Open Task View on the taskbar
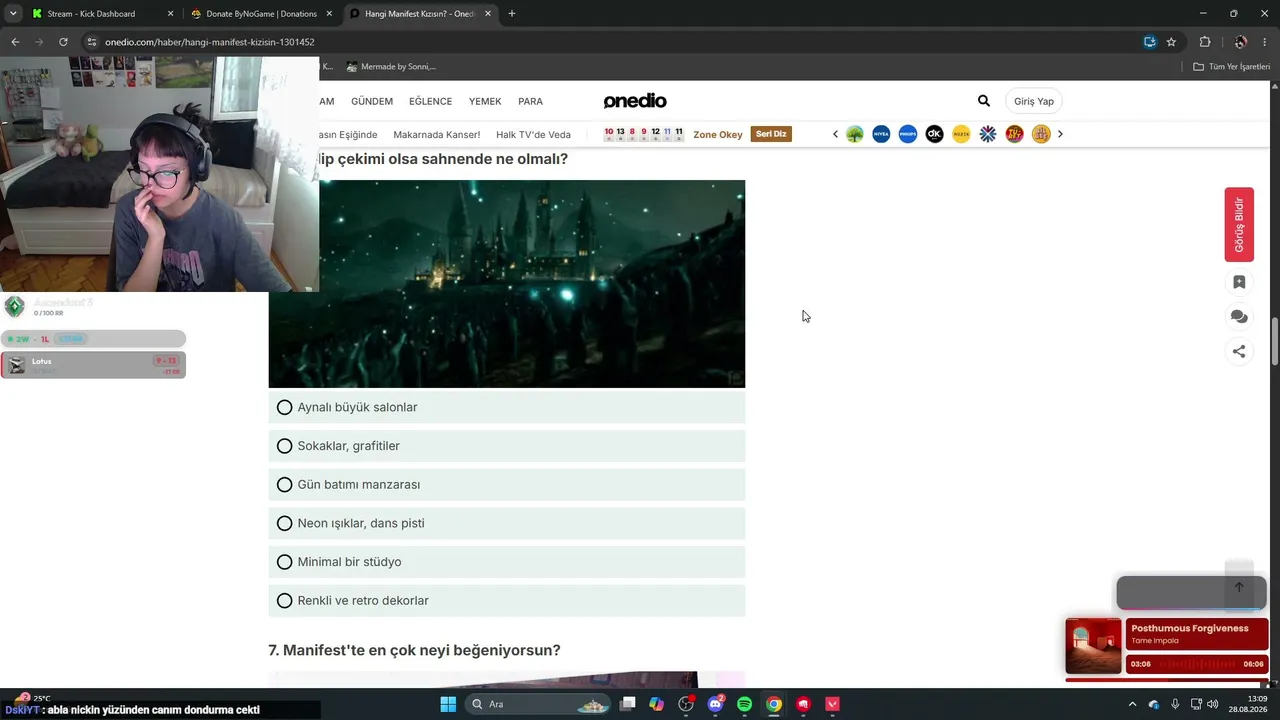 coord(627,704)
